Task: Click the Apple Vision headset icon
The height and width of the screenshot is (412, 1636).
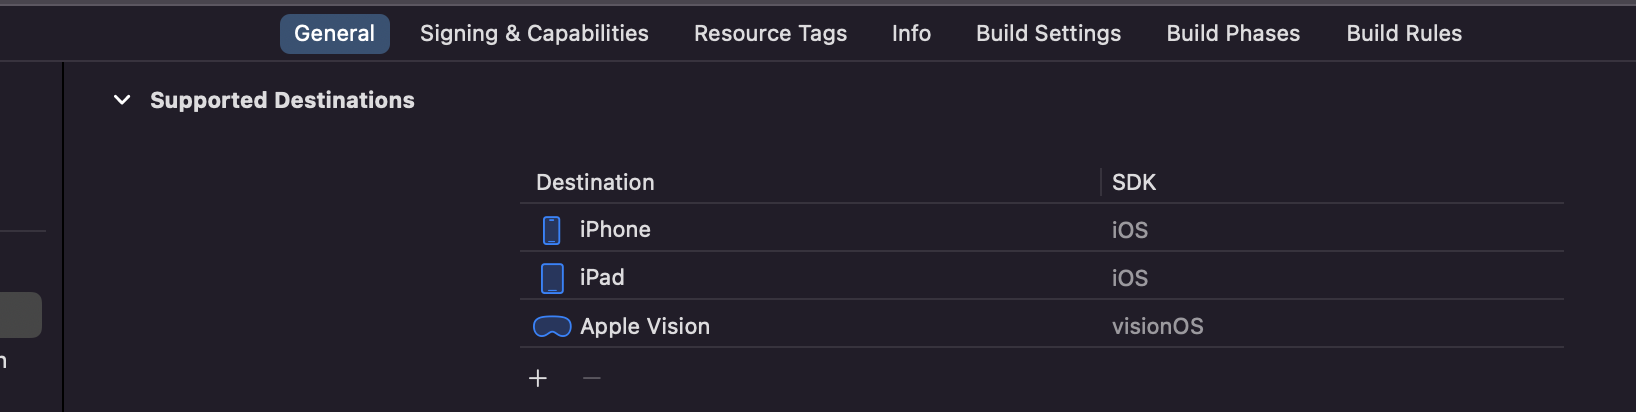Action: 552,327
